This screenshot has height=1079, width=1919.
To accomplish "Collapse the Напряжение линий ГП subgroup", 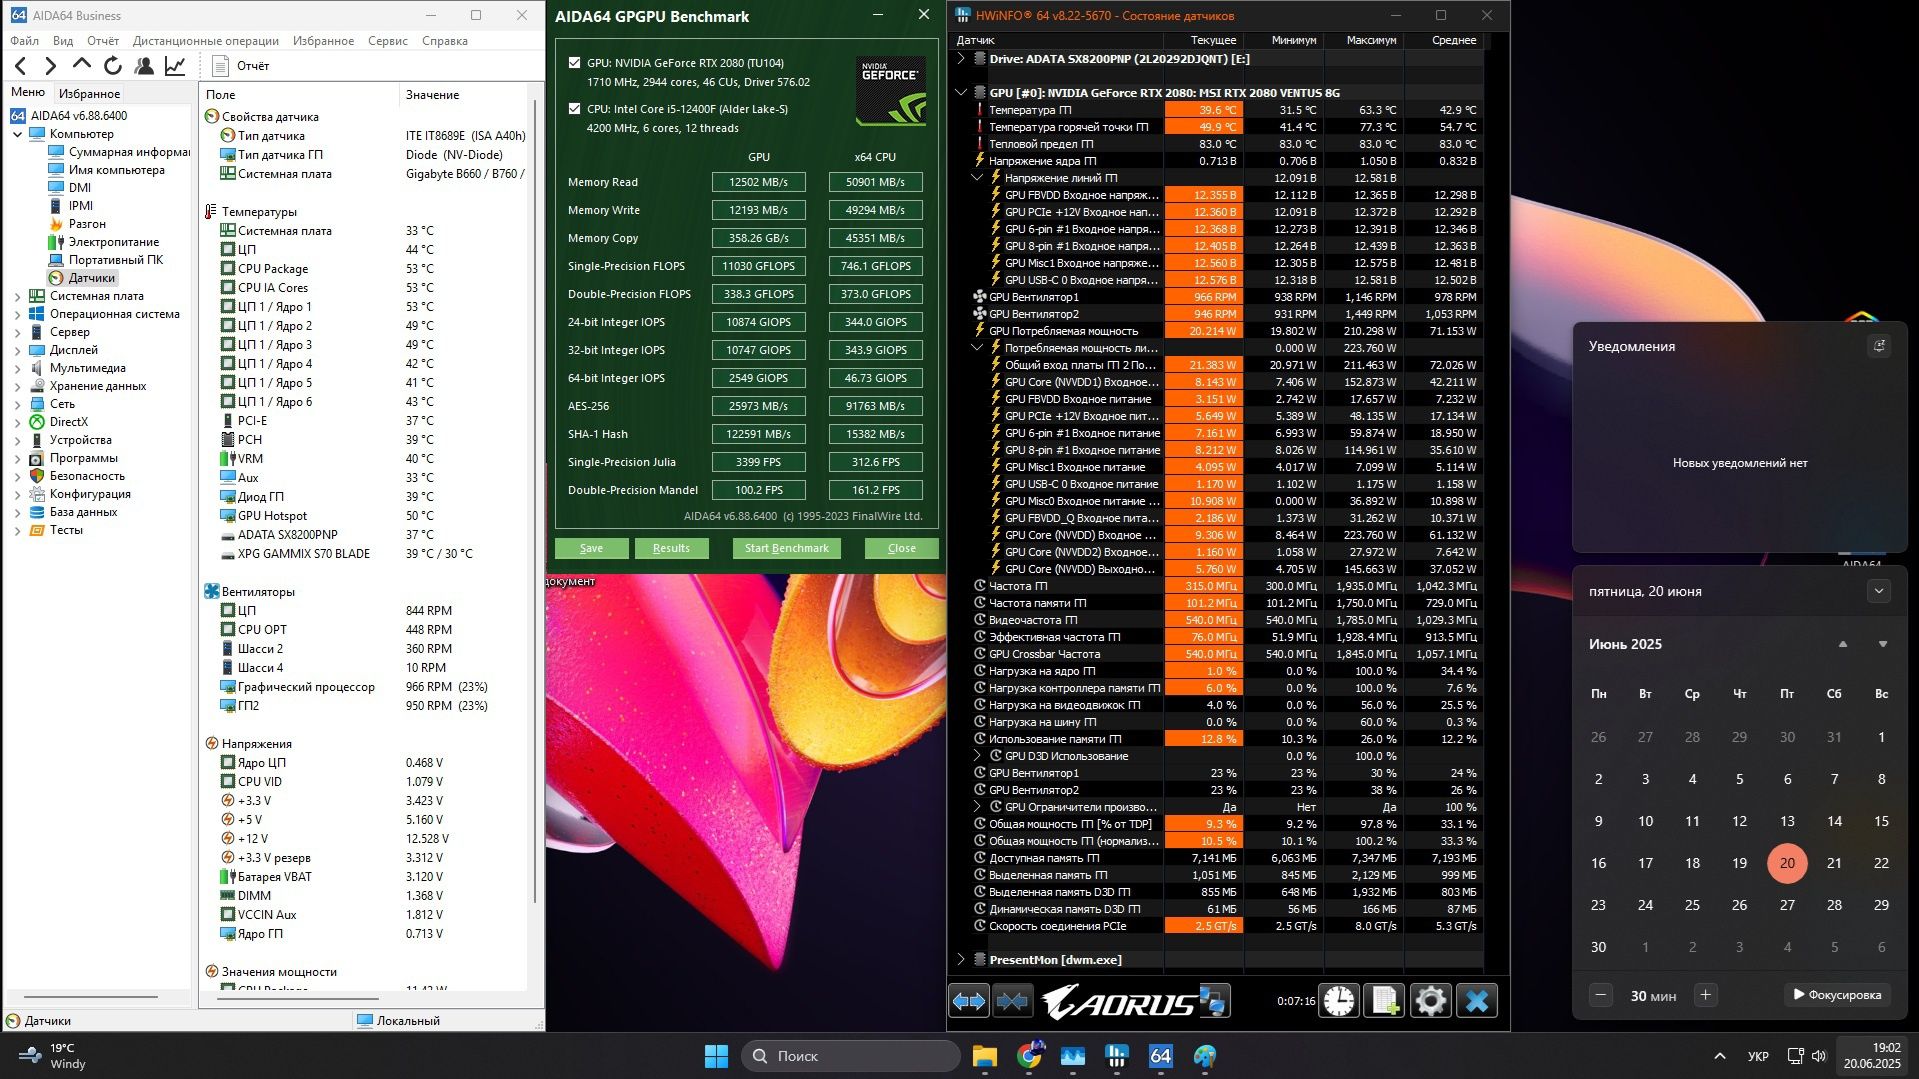I will (x=977, y=178).
